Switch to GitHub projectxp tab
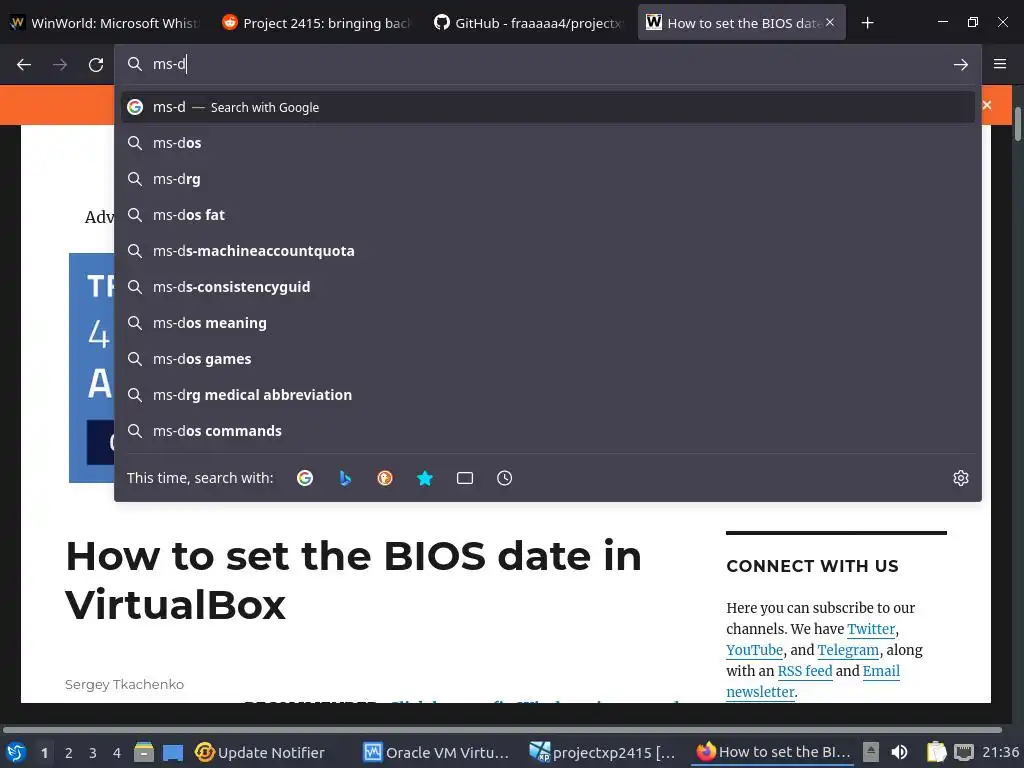The image size is (1024, 768). [529, 23]
